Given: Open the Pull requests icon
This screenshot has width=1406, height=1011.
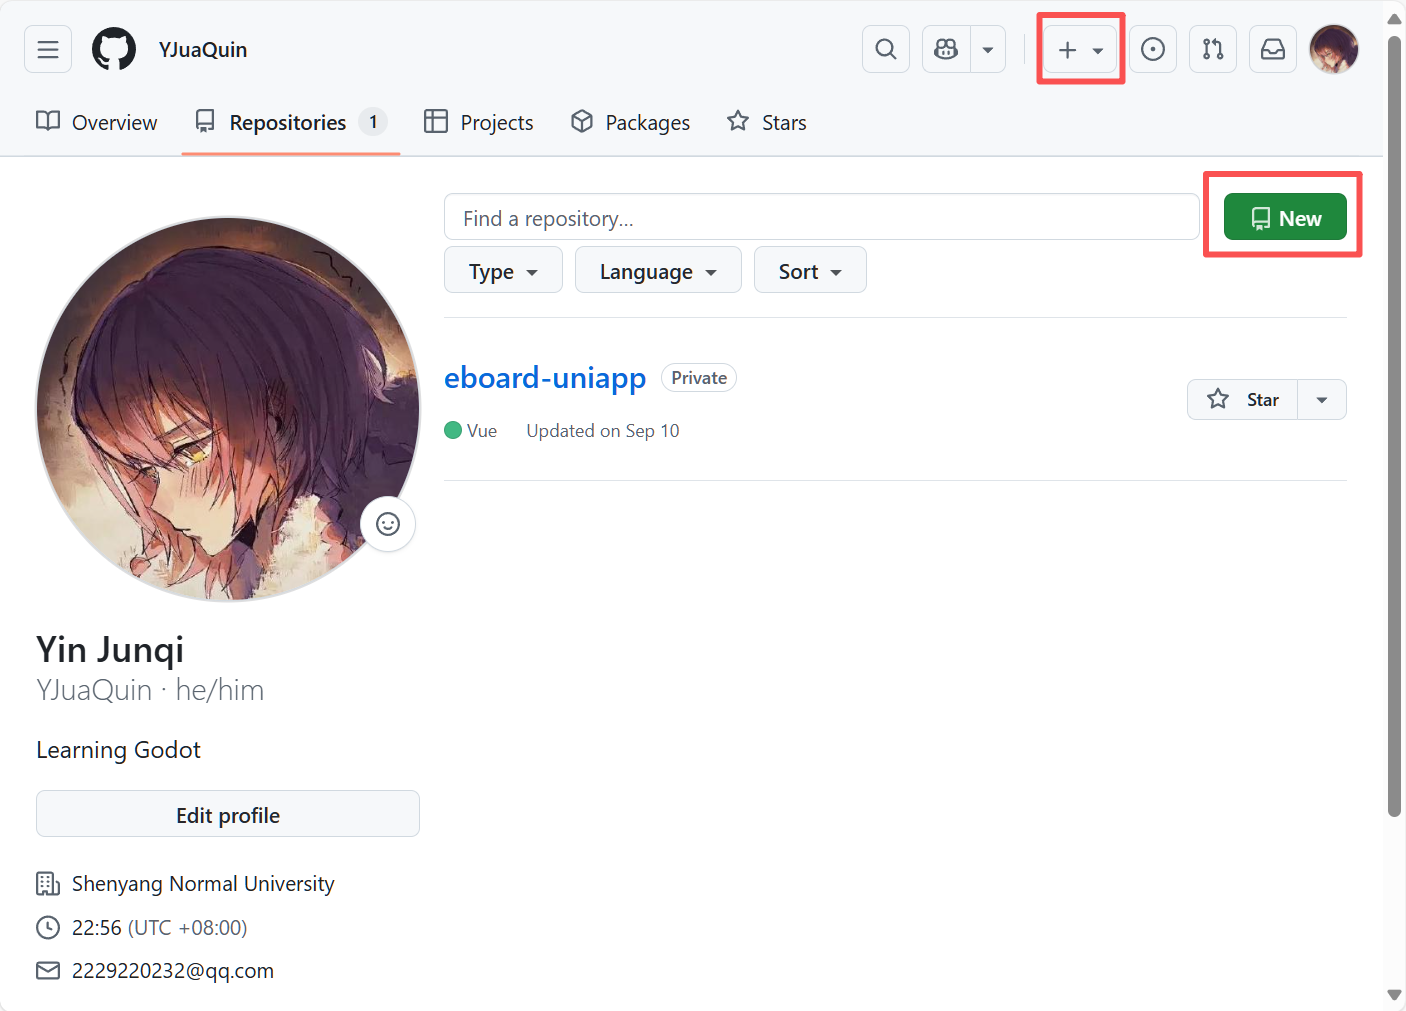Looking at the screenshot, I should pos(1212,49).
